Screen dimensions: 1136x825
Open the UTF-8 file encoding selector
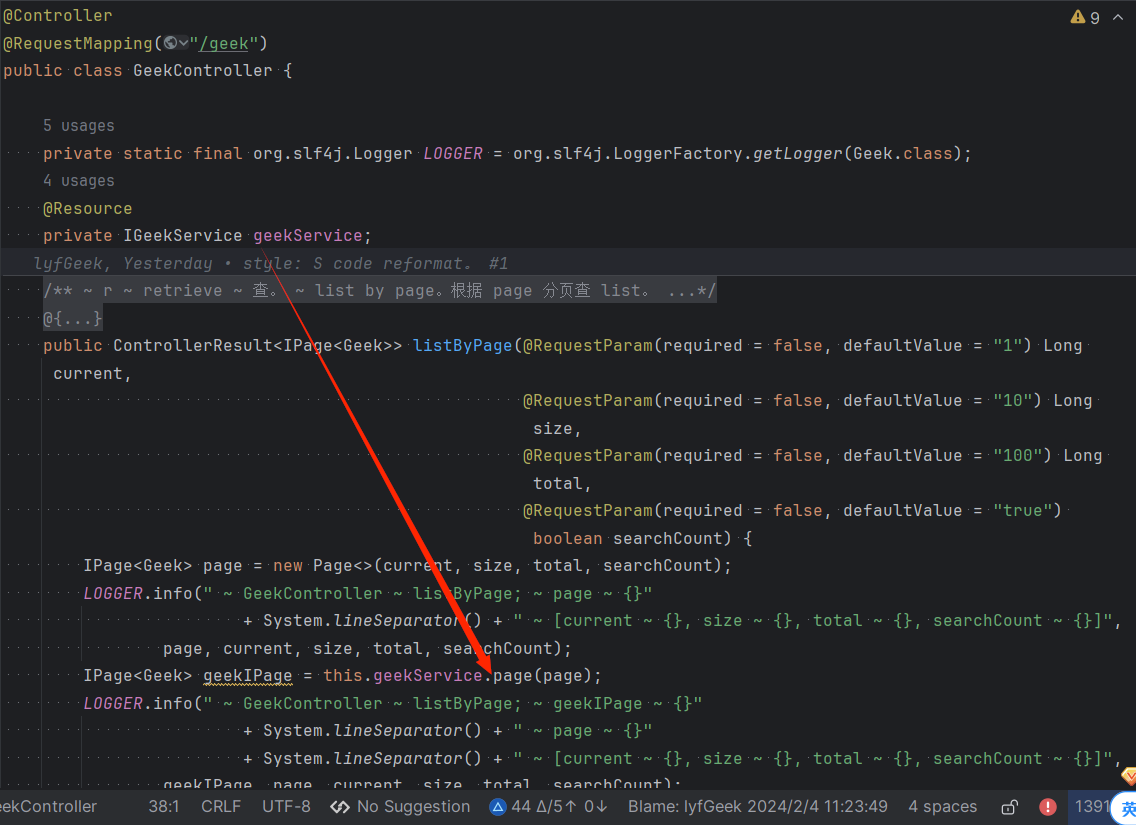286,806
